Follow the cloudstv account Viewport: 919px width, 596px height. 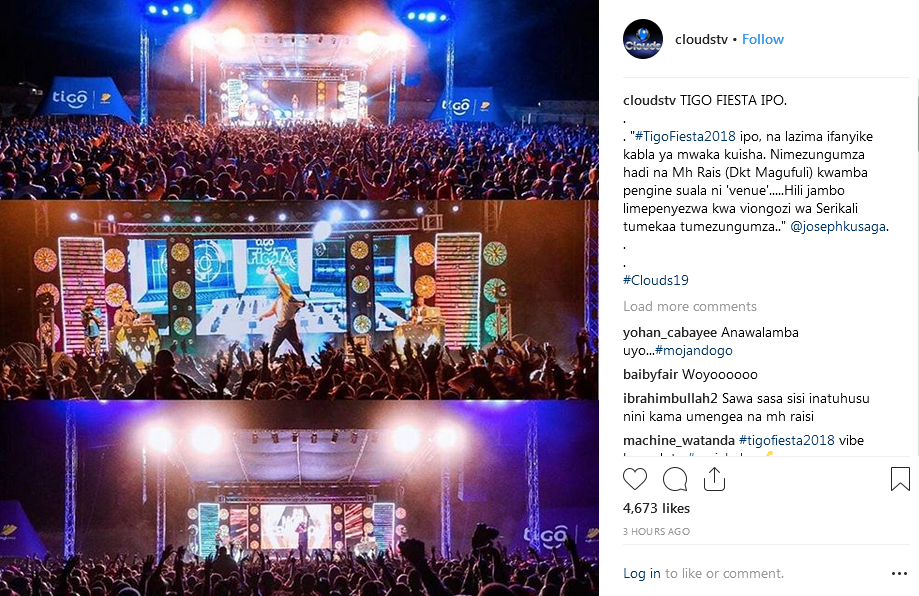763,39
